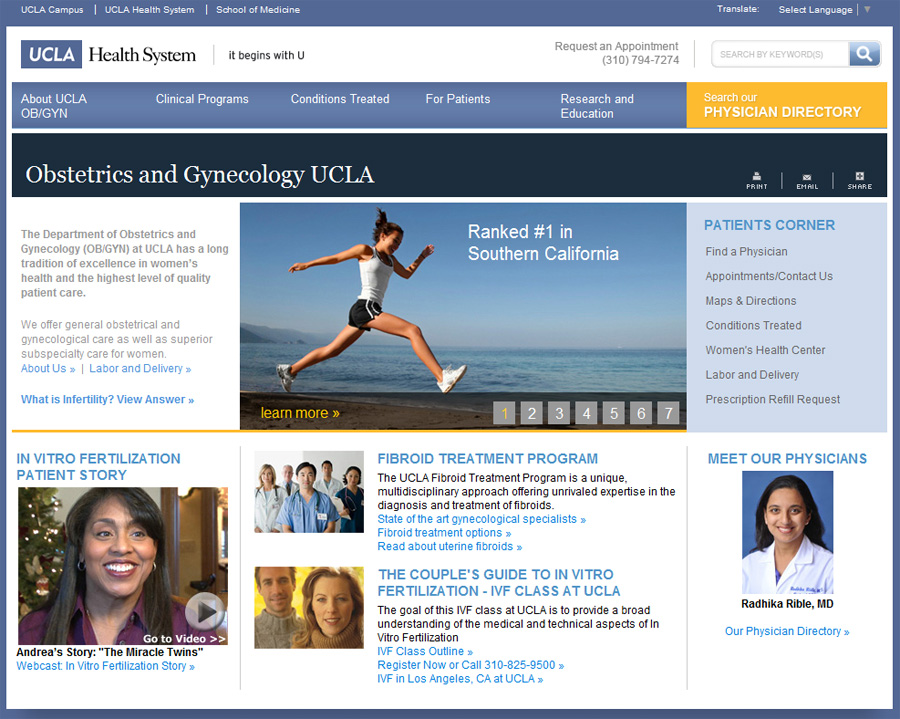Open Research and Education menu

[597, 106]
